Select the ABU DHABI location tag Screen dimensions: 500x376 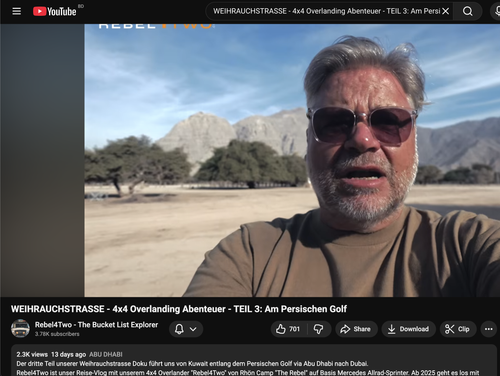point(106,354)
